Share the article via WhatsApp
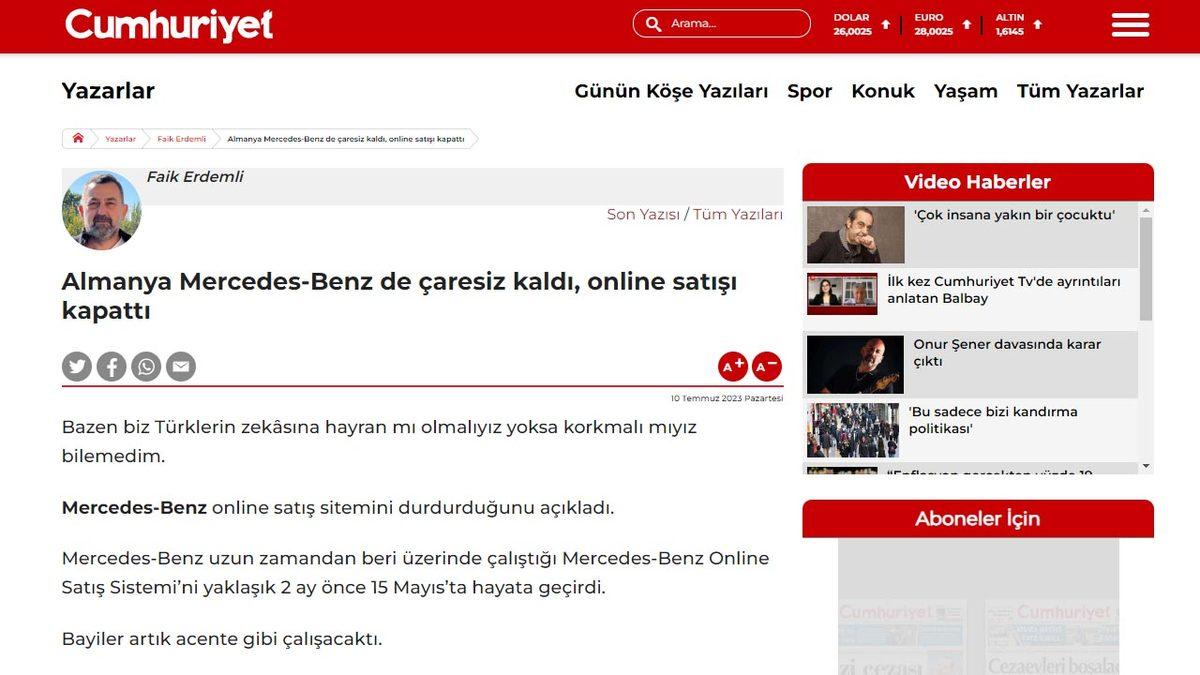The image size is (1200, 675). pos(146,366)
